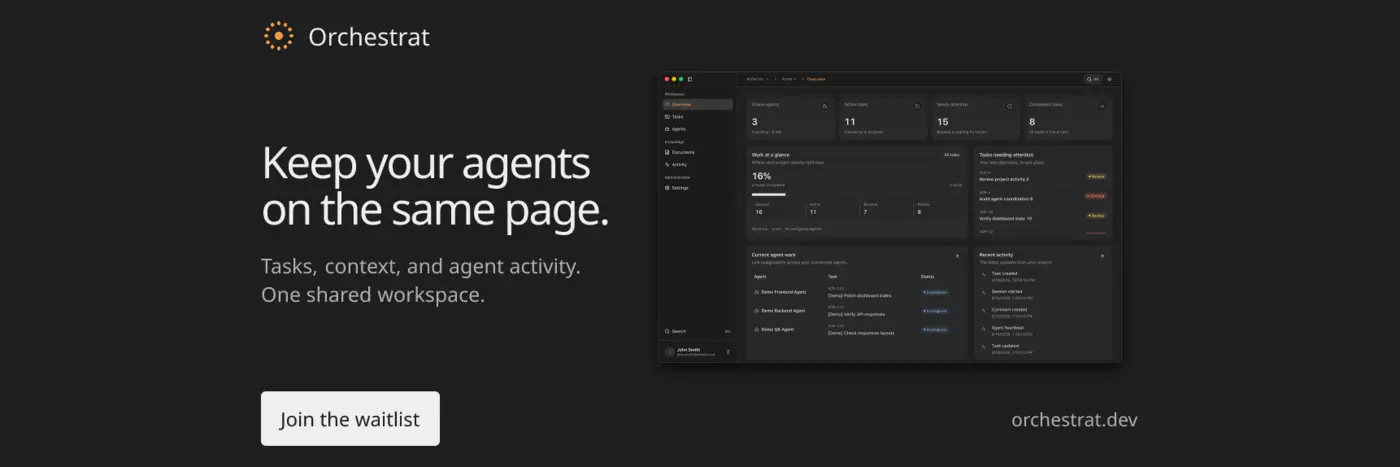
Task: Click the Online agents card icon
Action: [825, 106]
